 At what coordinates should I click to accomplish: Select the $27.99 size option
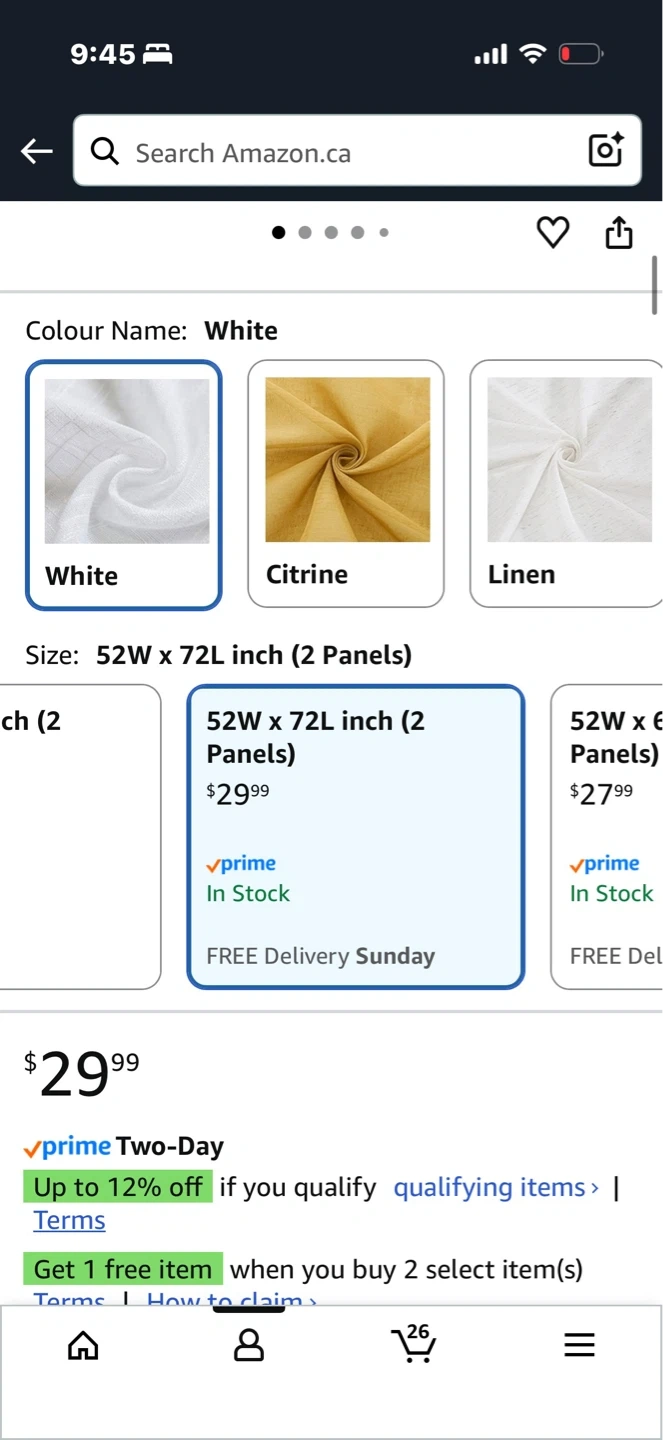click(608, 836)
